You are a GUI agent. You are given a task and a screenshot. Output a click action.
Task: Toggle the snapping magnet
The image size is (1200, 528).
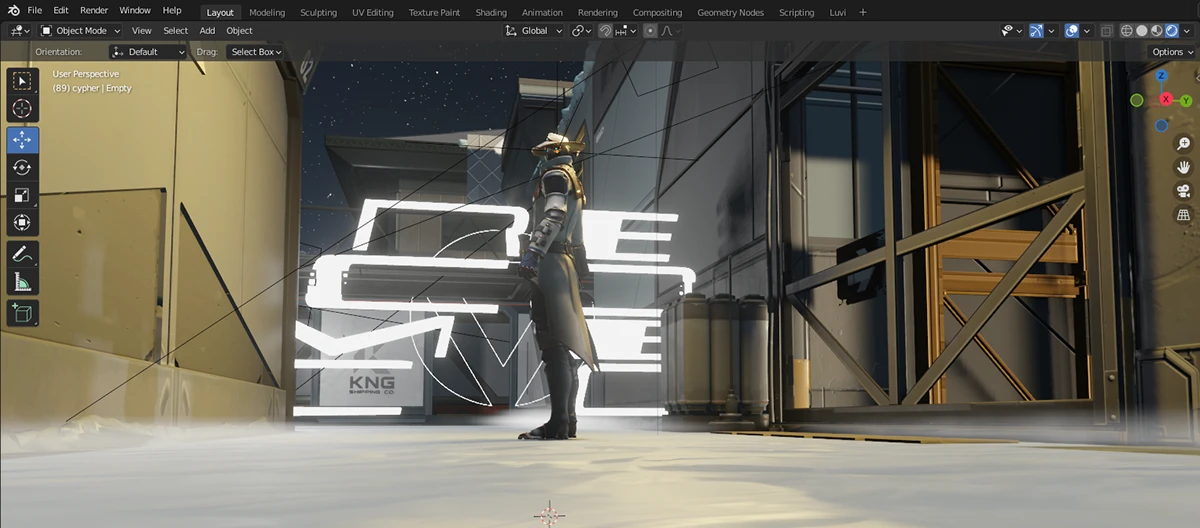tap(605, 31)
